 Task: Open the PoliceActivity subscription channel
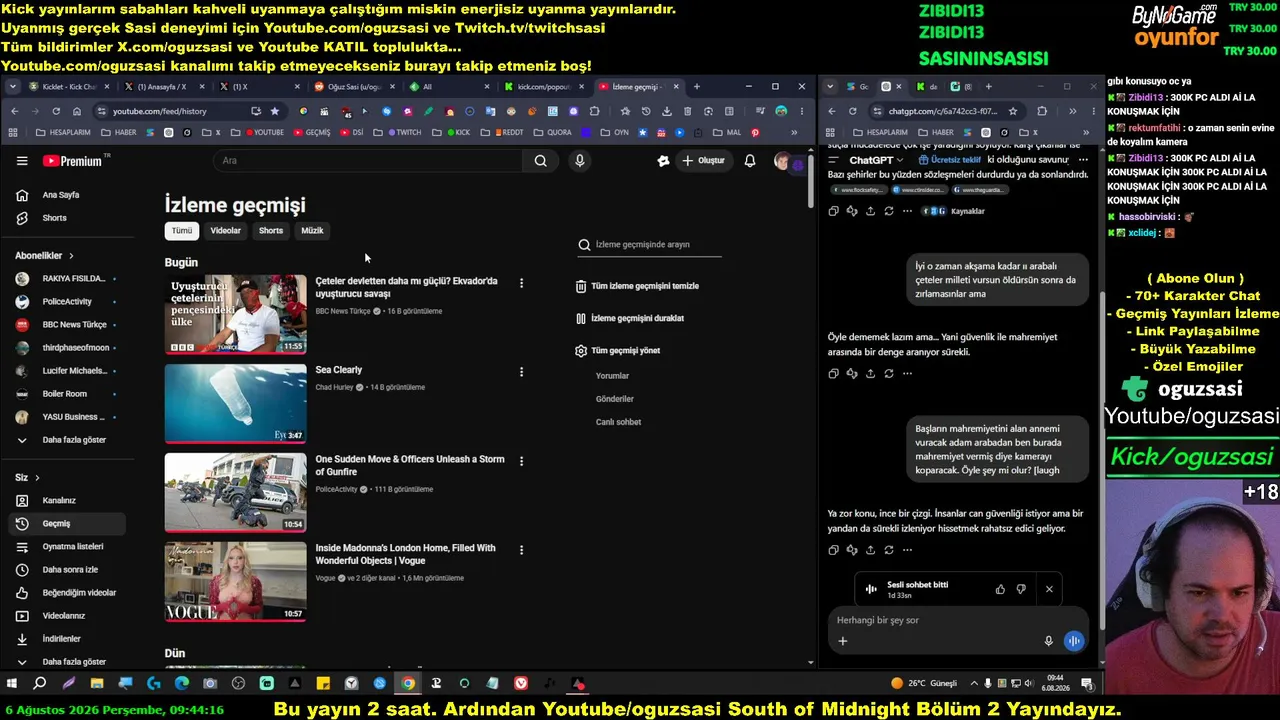click(x=66, y=302)
